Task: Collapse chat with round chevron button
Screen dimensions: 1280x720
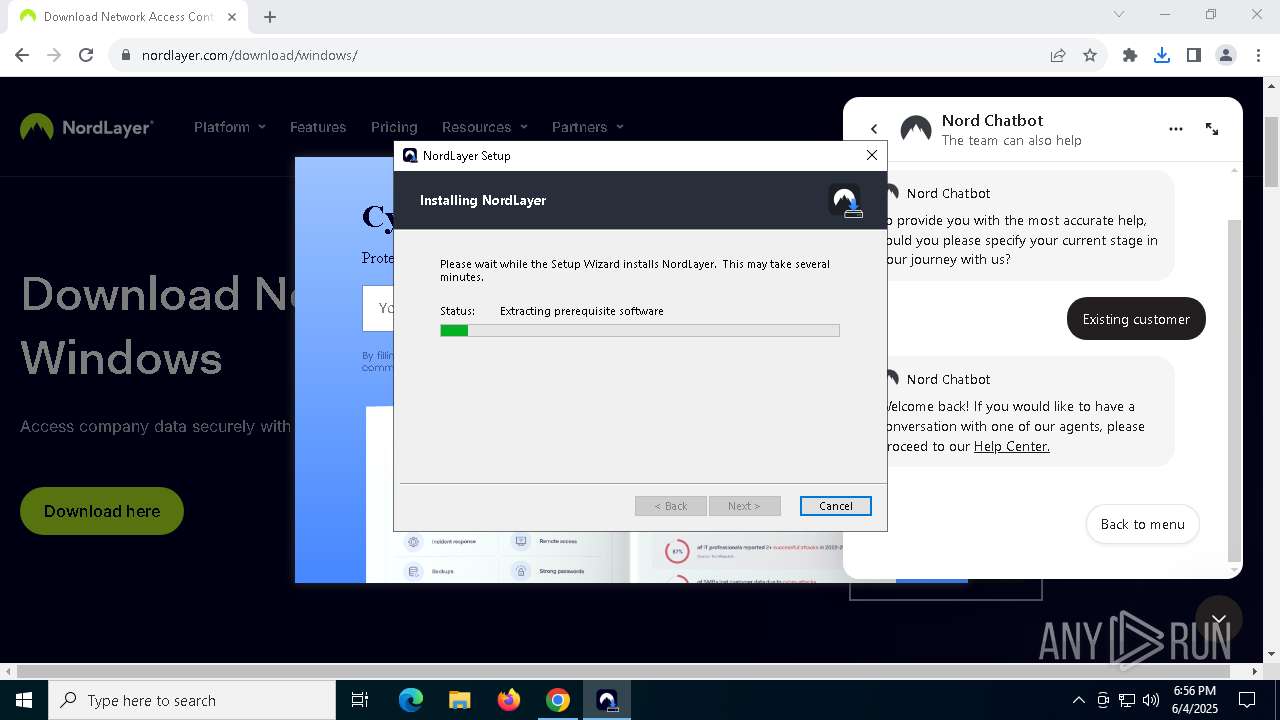Action: (1218, 619)
